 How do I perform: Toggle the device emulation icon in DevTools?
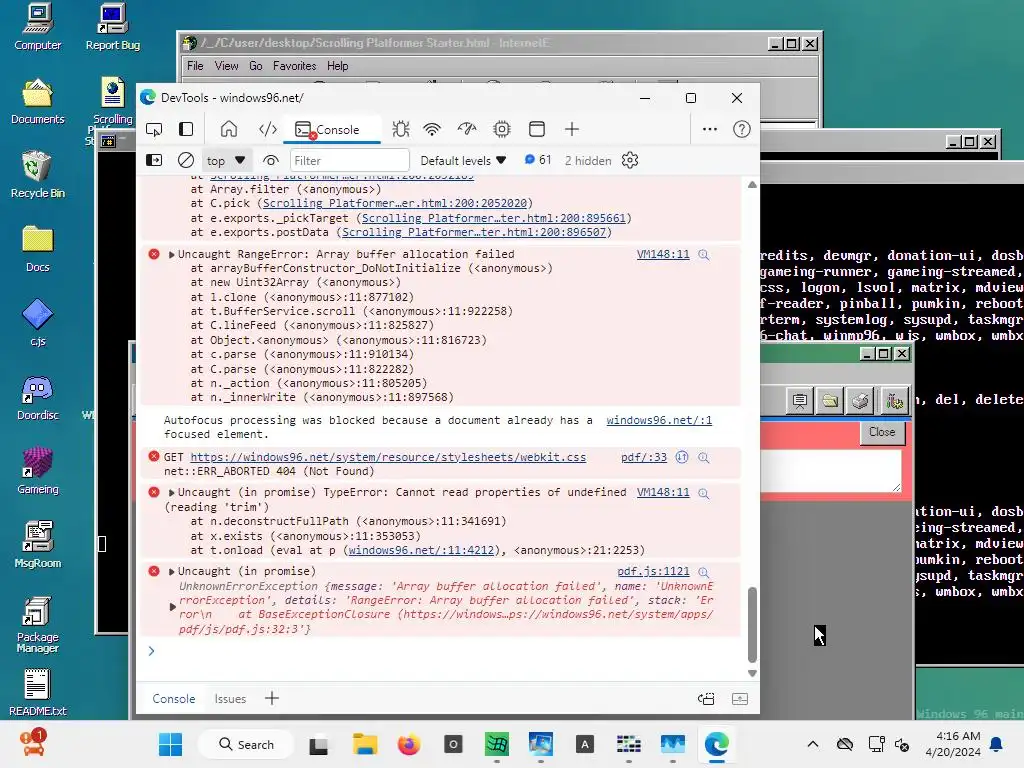click(154, 129)
